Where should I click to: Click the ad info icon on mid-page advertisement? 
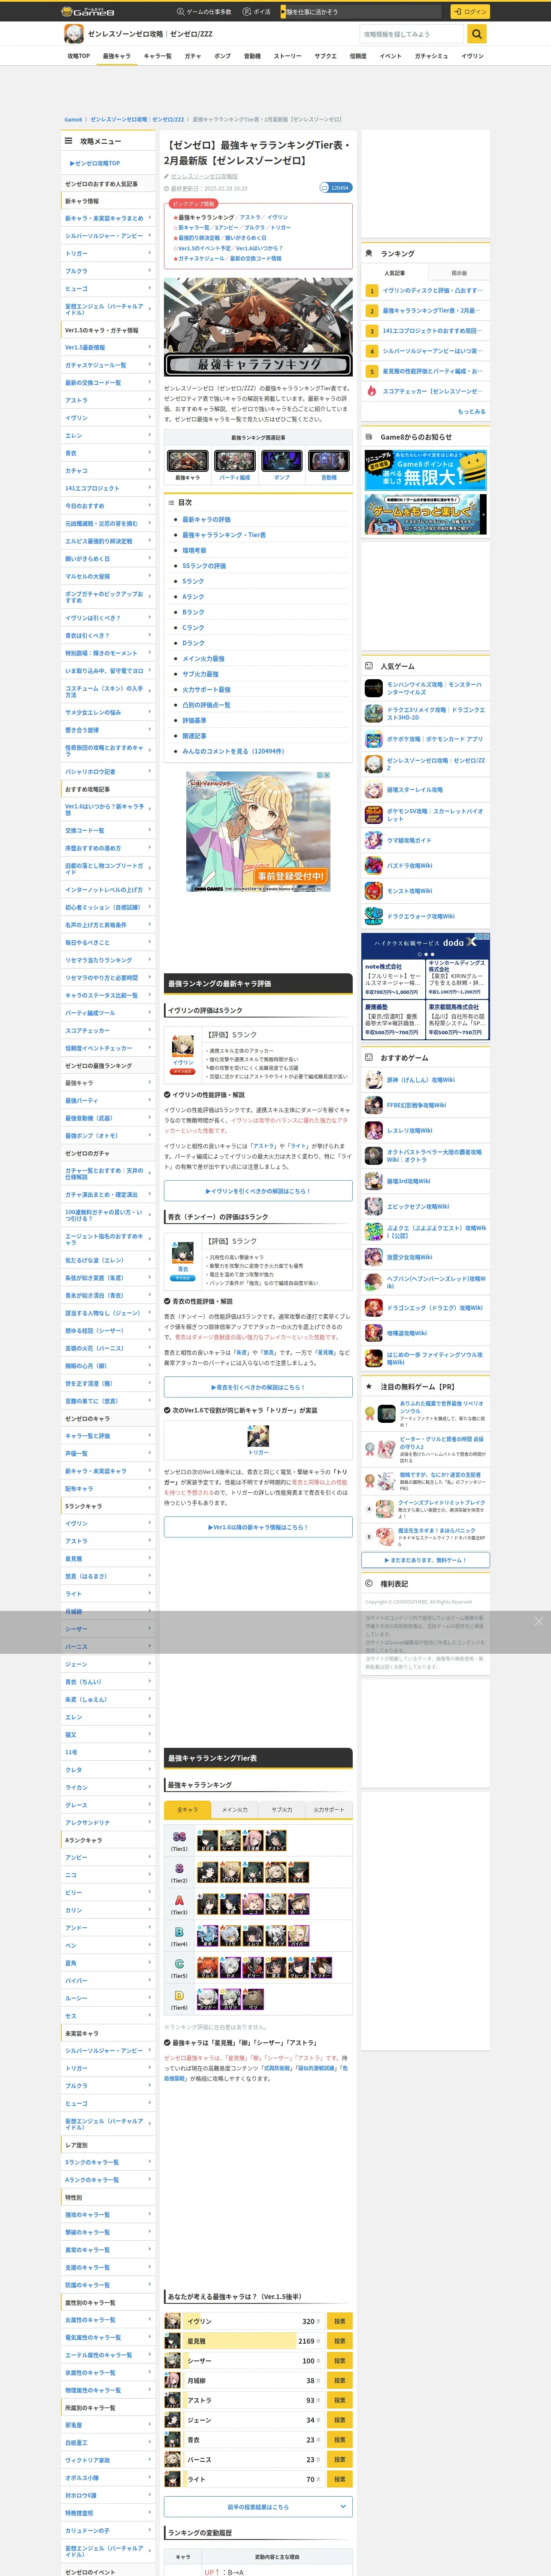(320, 775)
